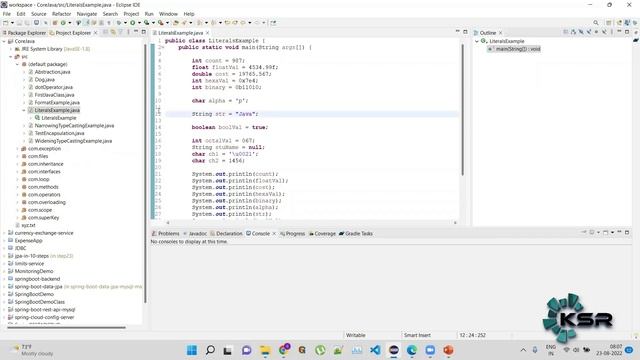
Task: Toggle Link with Editor in Project Explorer
Action: [113, 32]
